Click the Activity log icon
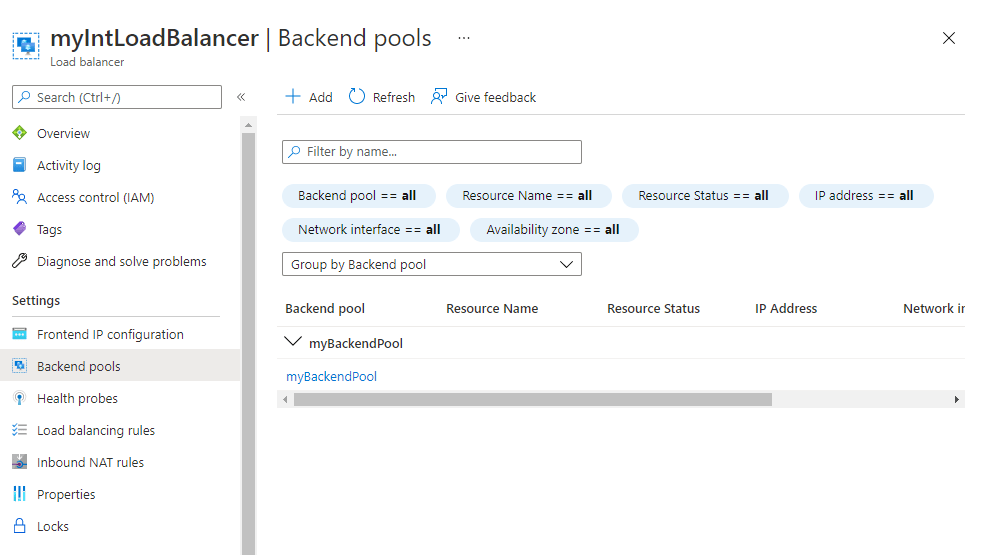 tap(19, 165)
